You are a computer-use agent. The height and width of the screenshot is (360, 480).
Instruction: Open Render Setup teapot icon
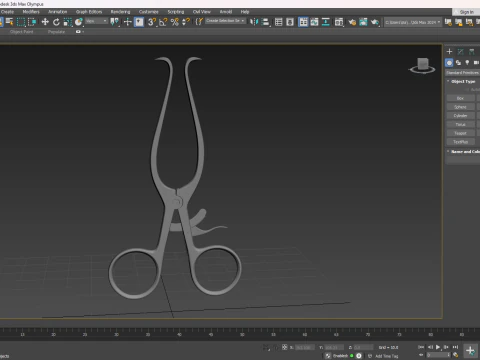coord(352,22)
